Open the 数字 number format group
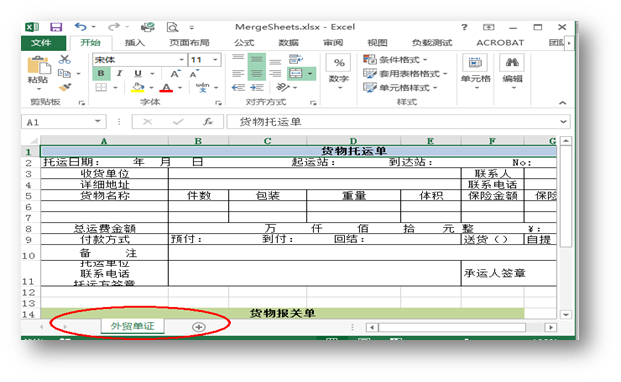The image size is (621, 382). 339,71
